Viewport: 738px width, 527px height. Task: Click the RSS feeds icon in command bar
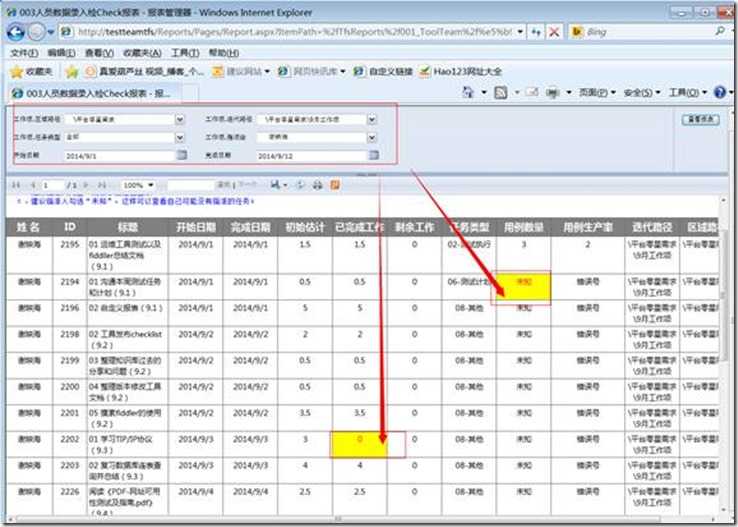tap(501, 92)
